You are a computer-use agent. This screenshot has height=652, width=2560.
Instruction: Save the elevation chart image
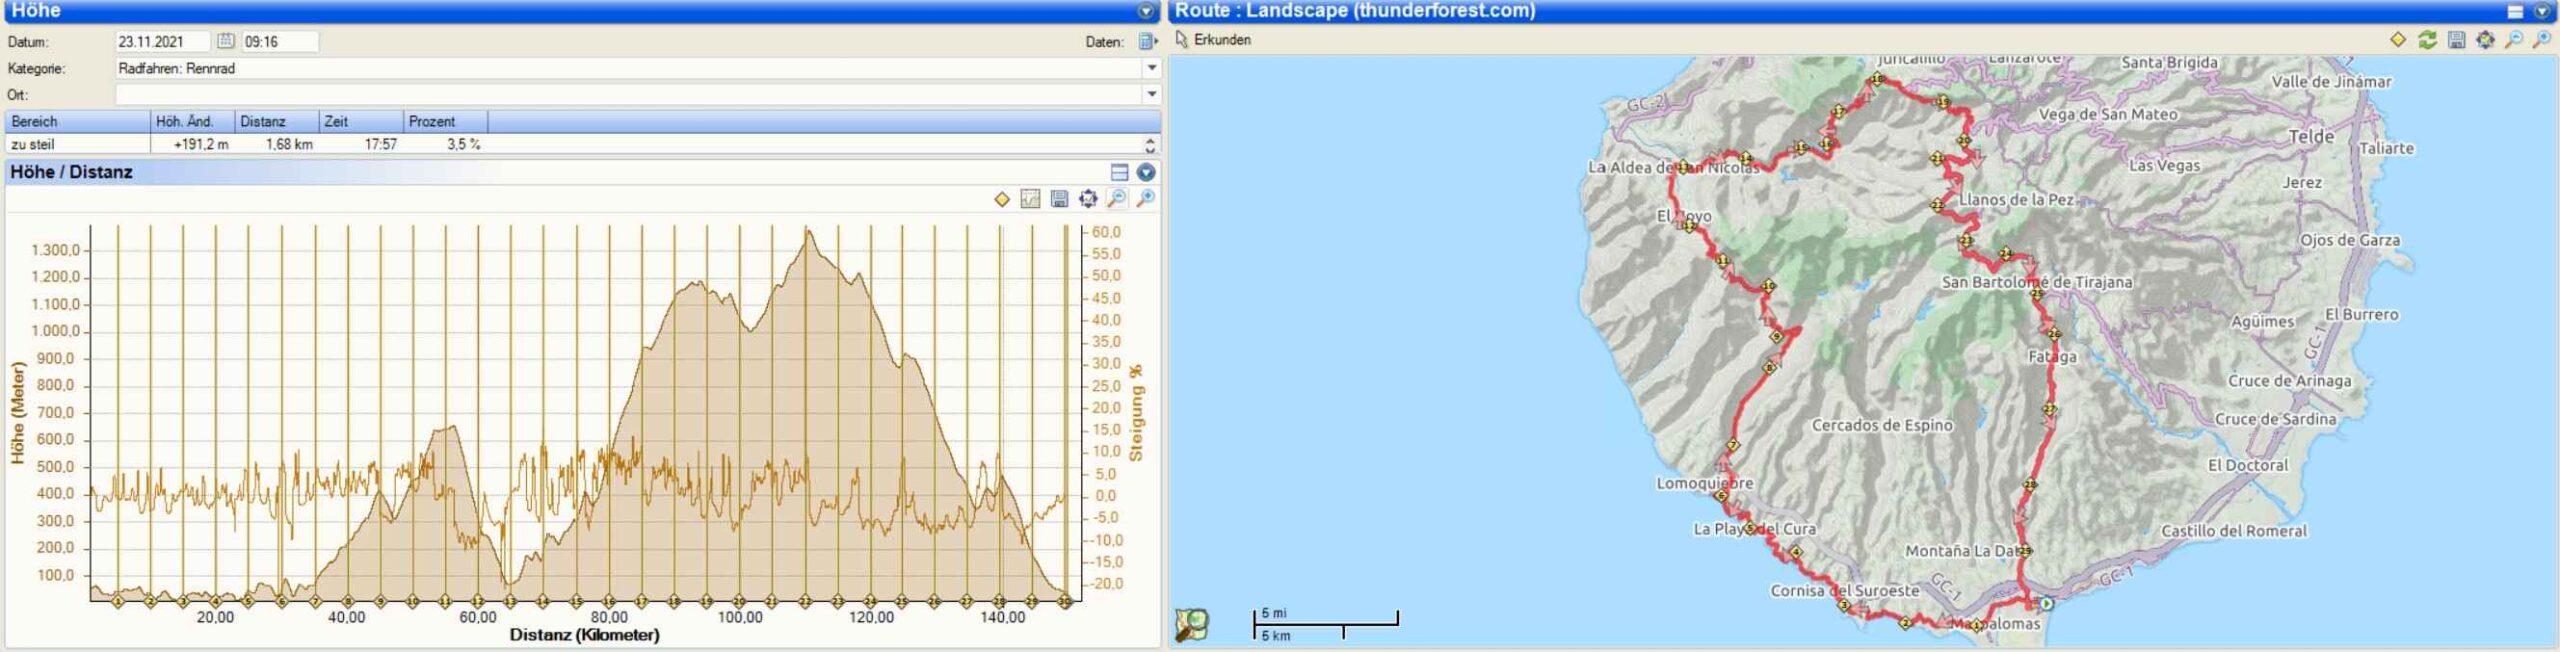(1059, 199)
